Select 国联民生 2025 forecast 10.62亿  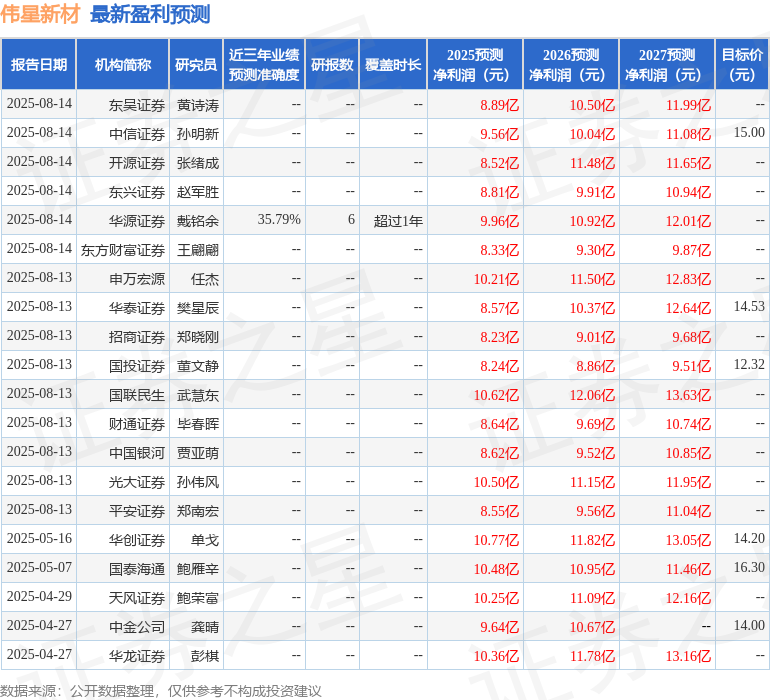click(x=496, y=394)
